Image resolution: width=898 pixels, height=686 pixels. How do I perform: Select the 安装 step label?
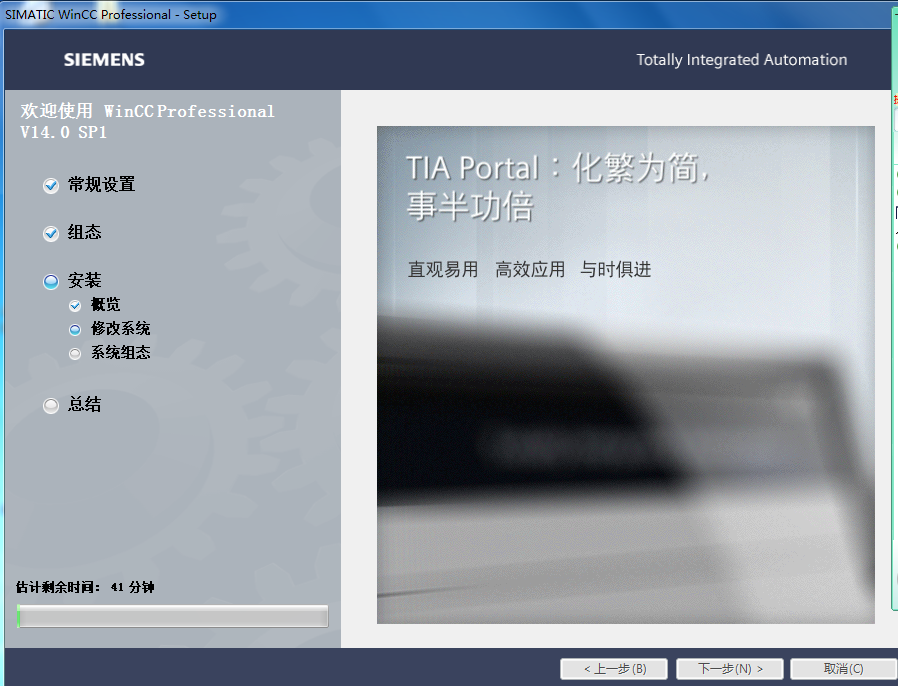tap(85, 281)
